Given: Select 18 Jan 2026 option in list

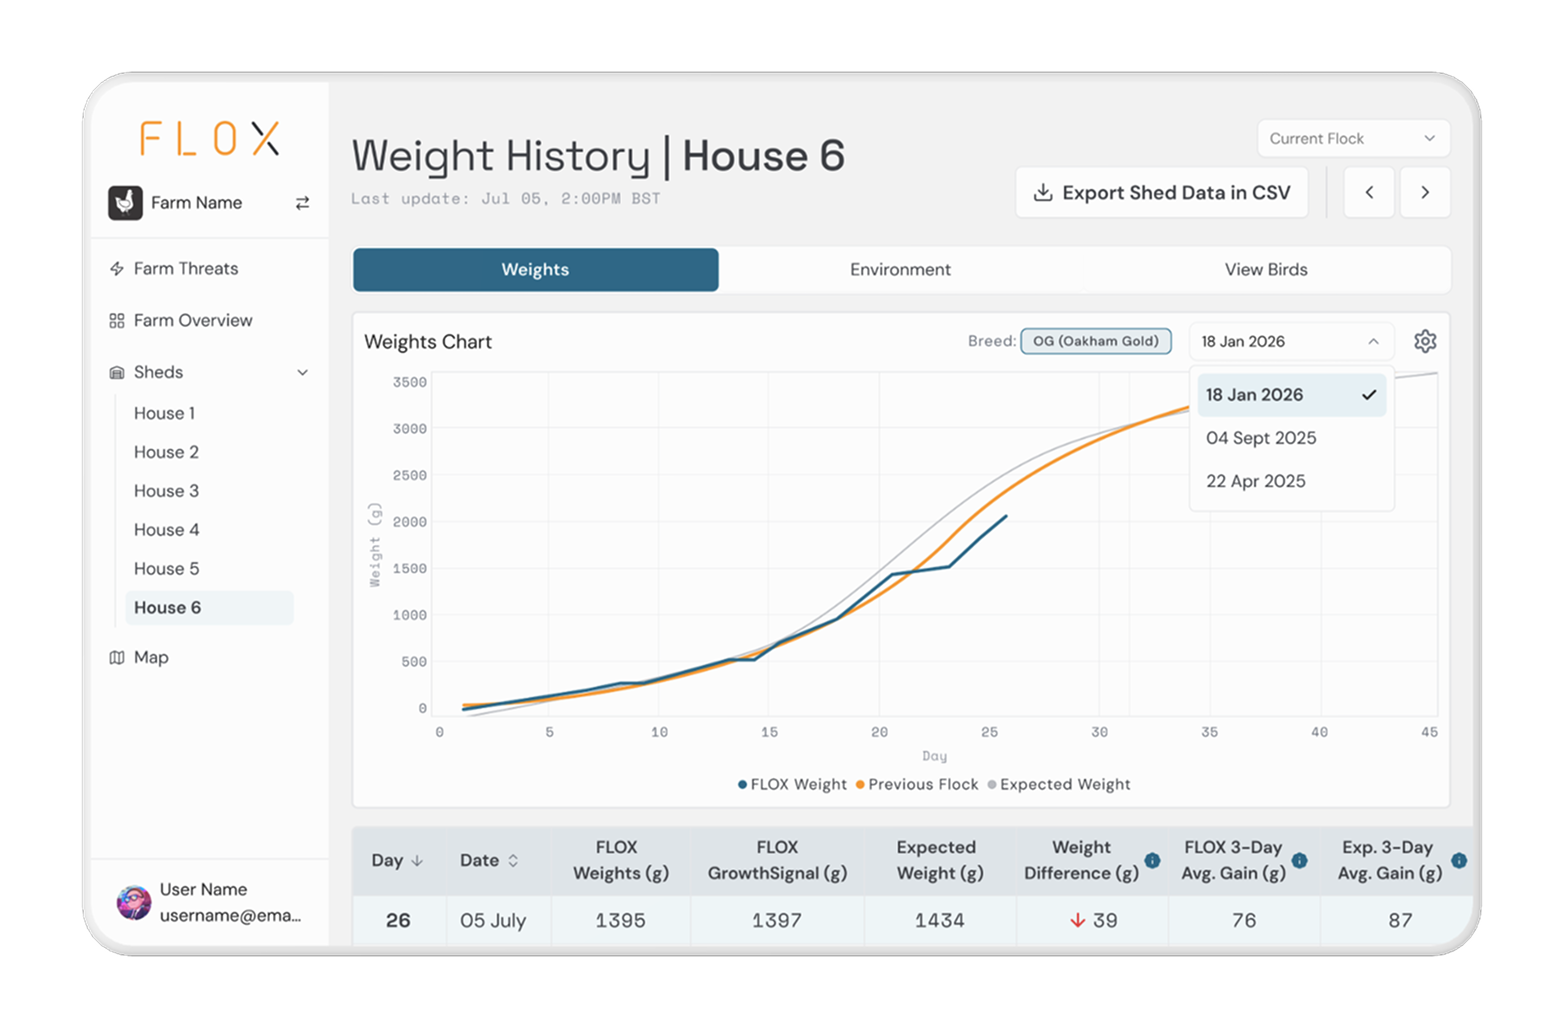Looking at the screenshot, I should point(1291,394).
